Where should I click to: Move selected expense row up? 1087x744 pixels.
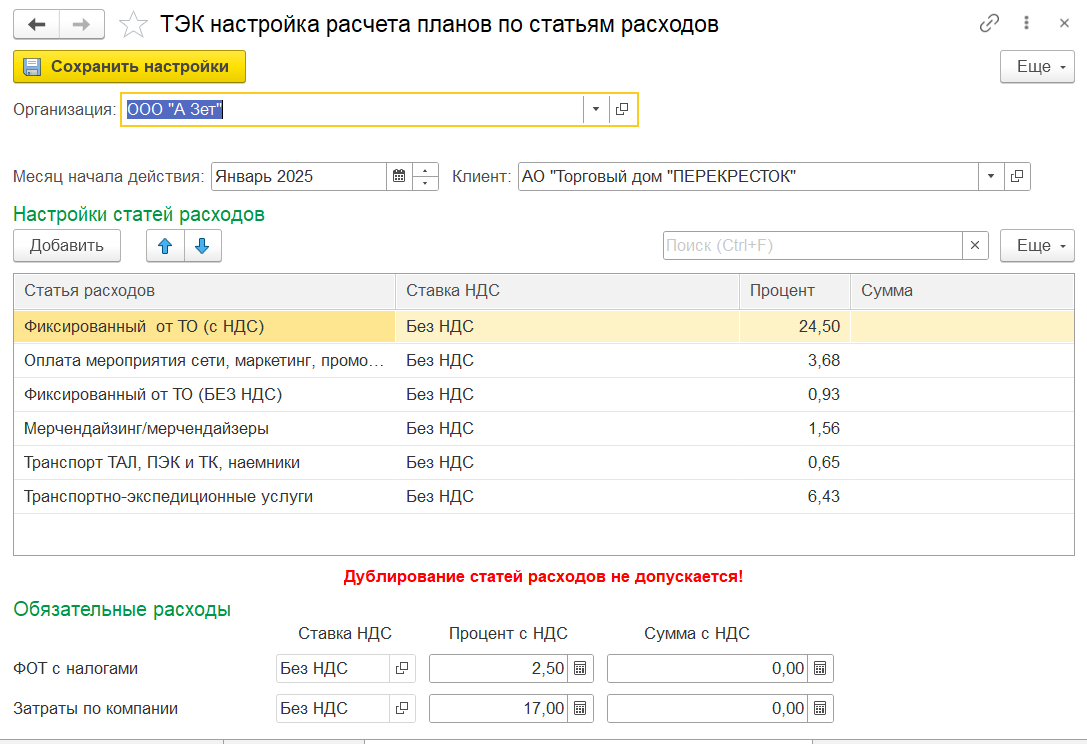click(x=165, y=246)
